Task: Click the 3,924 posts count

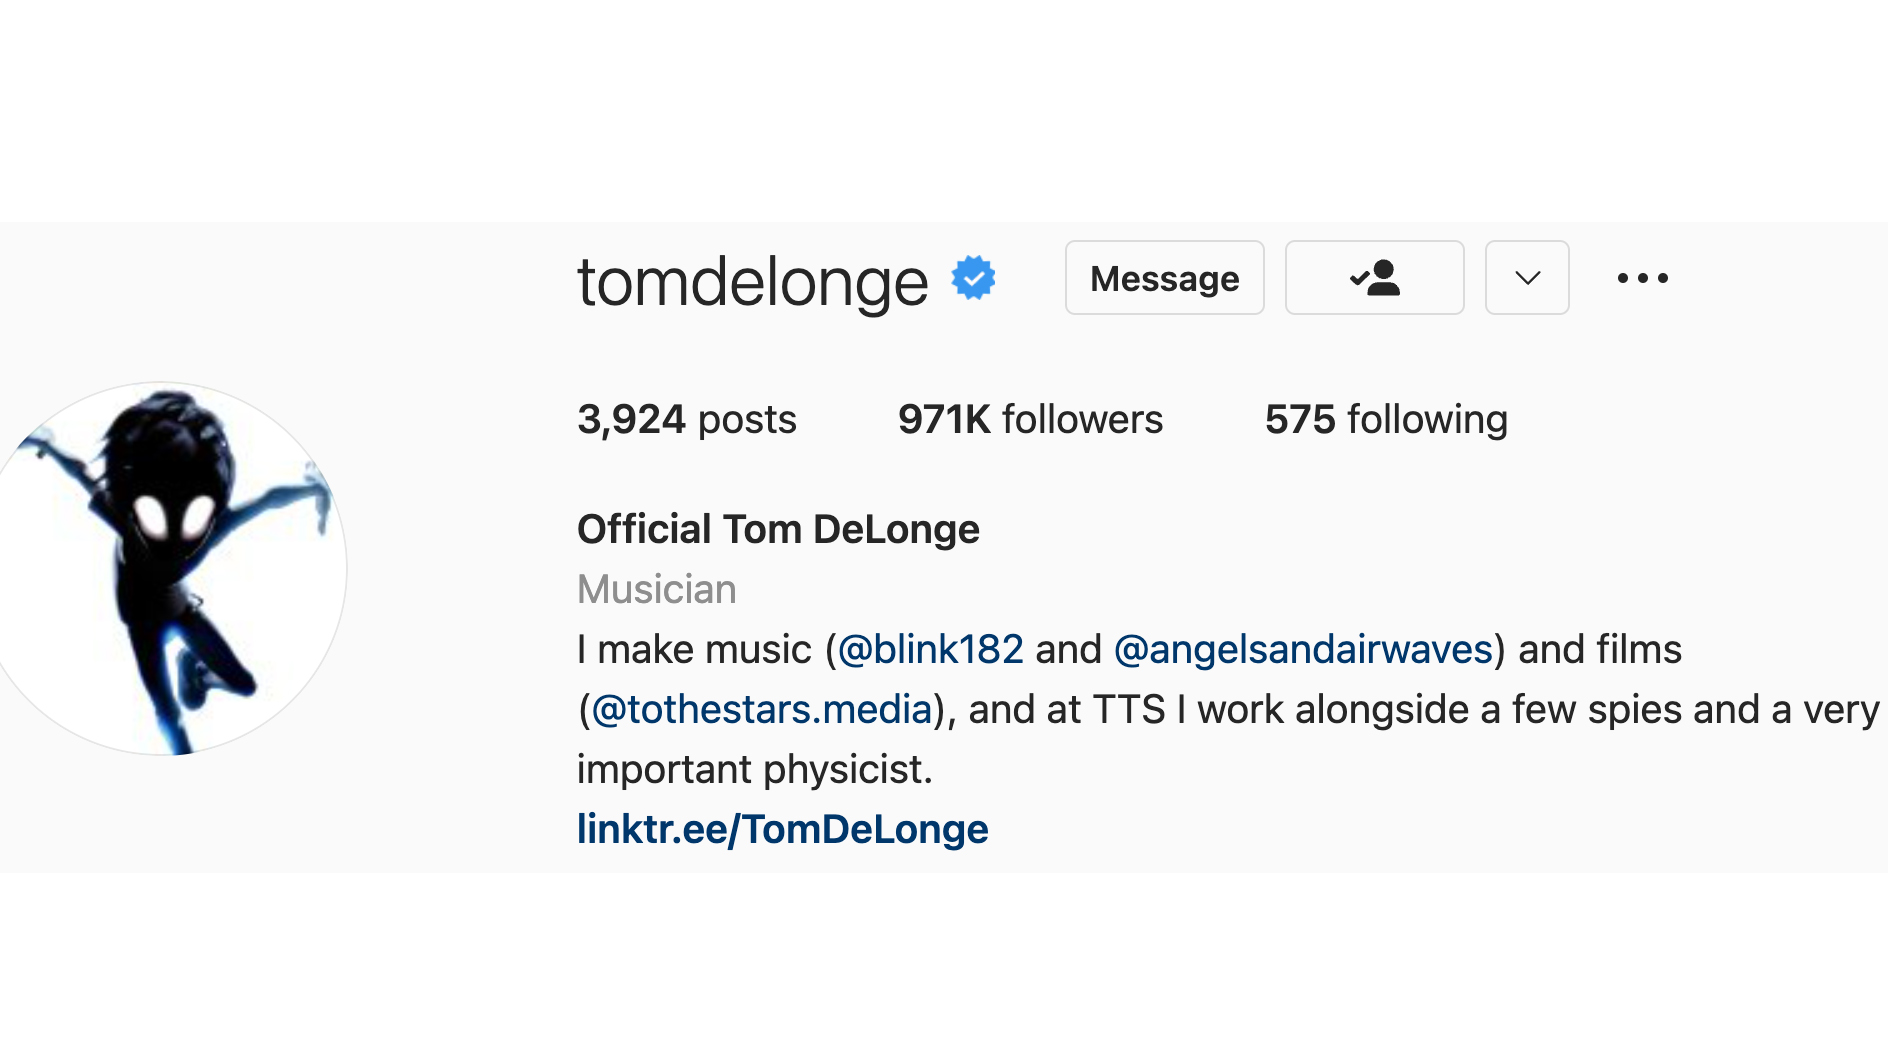Action: point(687,419)
